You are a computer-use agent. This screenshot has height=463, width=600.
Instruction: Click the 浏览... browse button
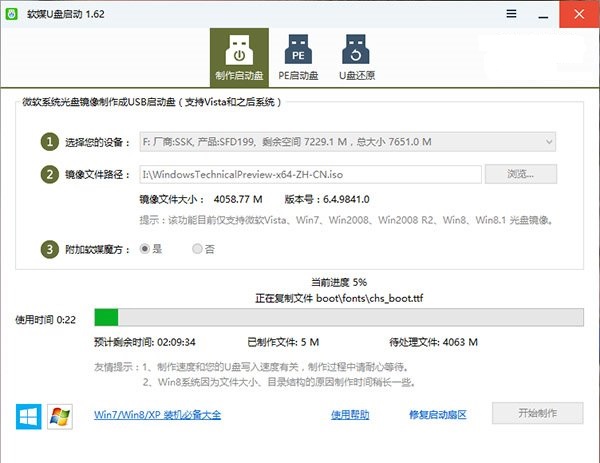click(521, 174)
